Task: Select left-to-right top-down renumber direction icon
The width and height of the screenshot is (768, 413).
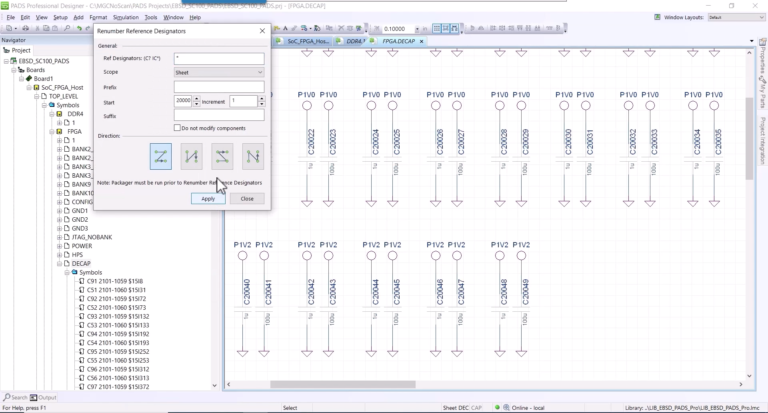Action: [161, 156]
